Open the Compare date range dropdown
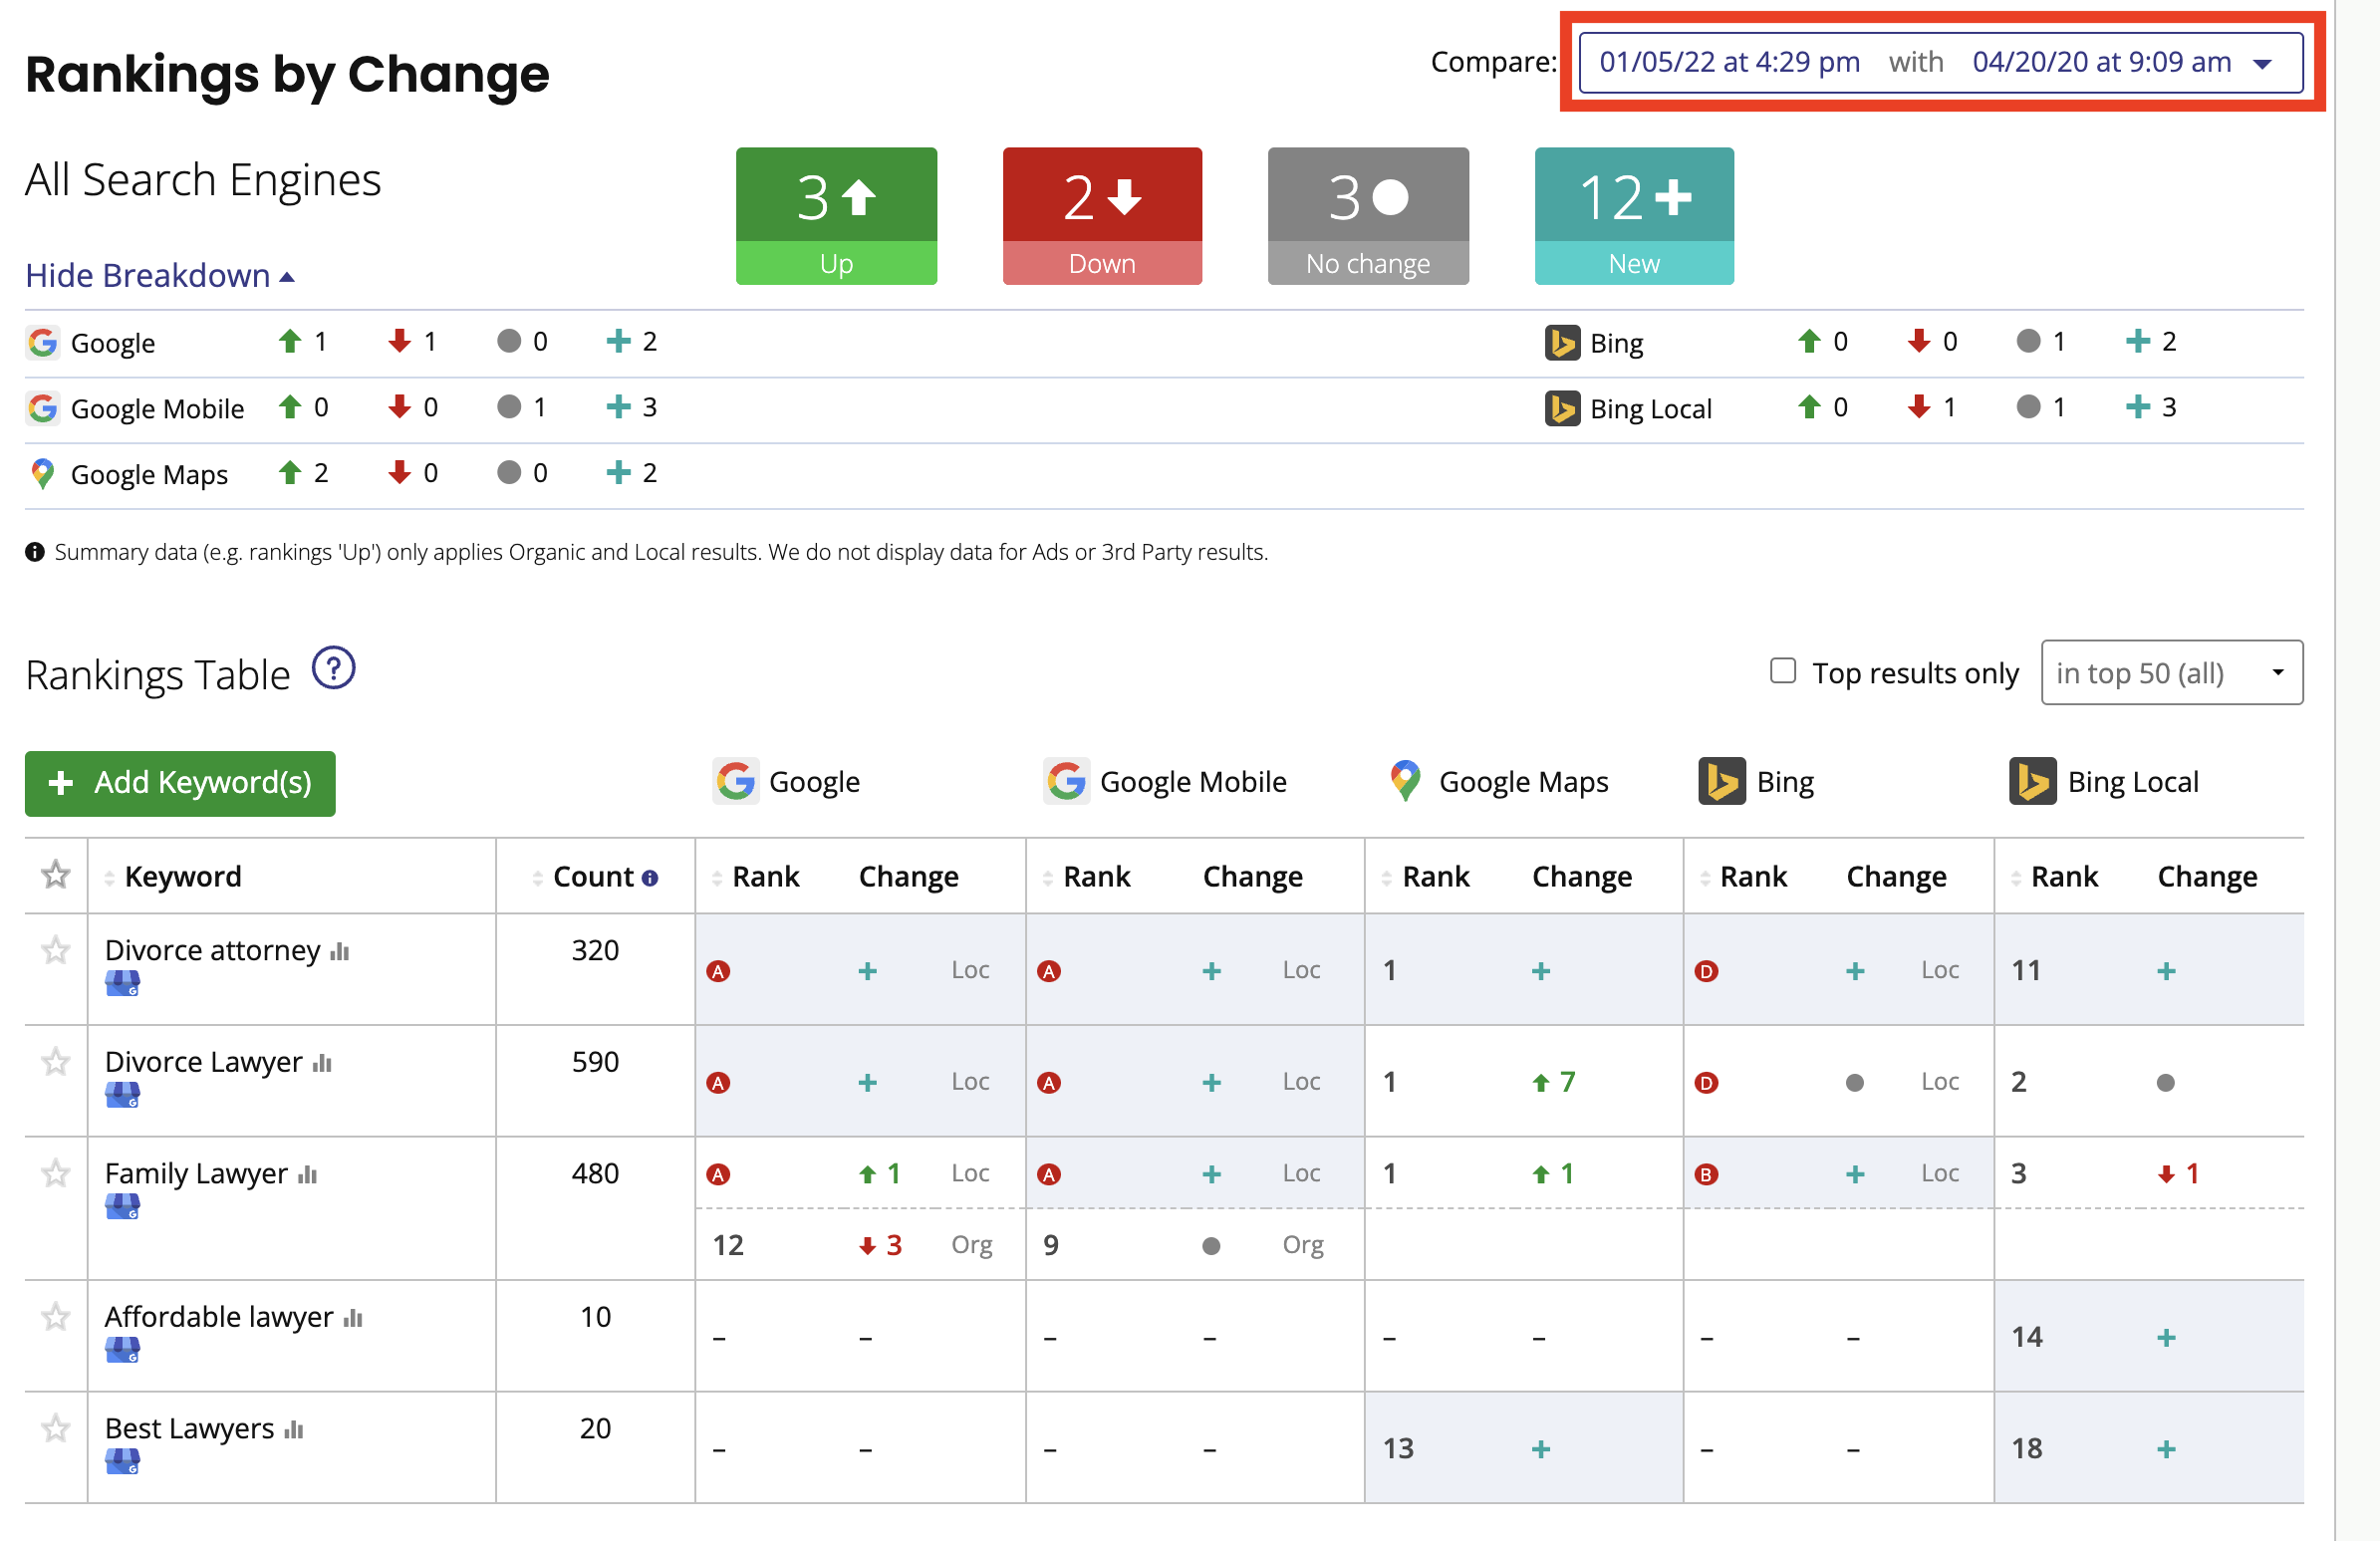The width and height of the screenshot is (2380, 1541). (1940, 62)
